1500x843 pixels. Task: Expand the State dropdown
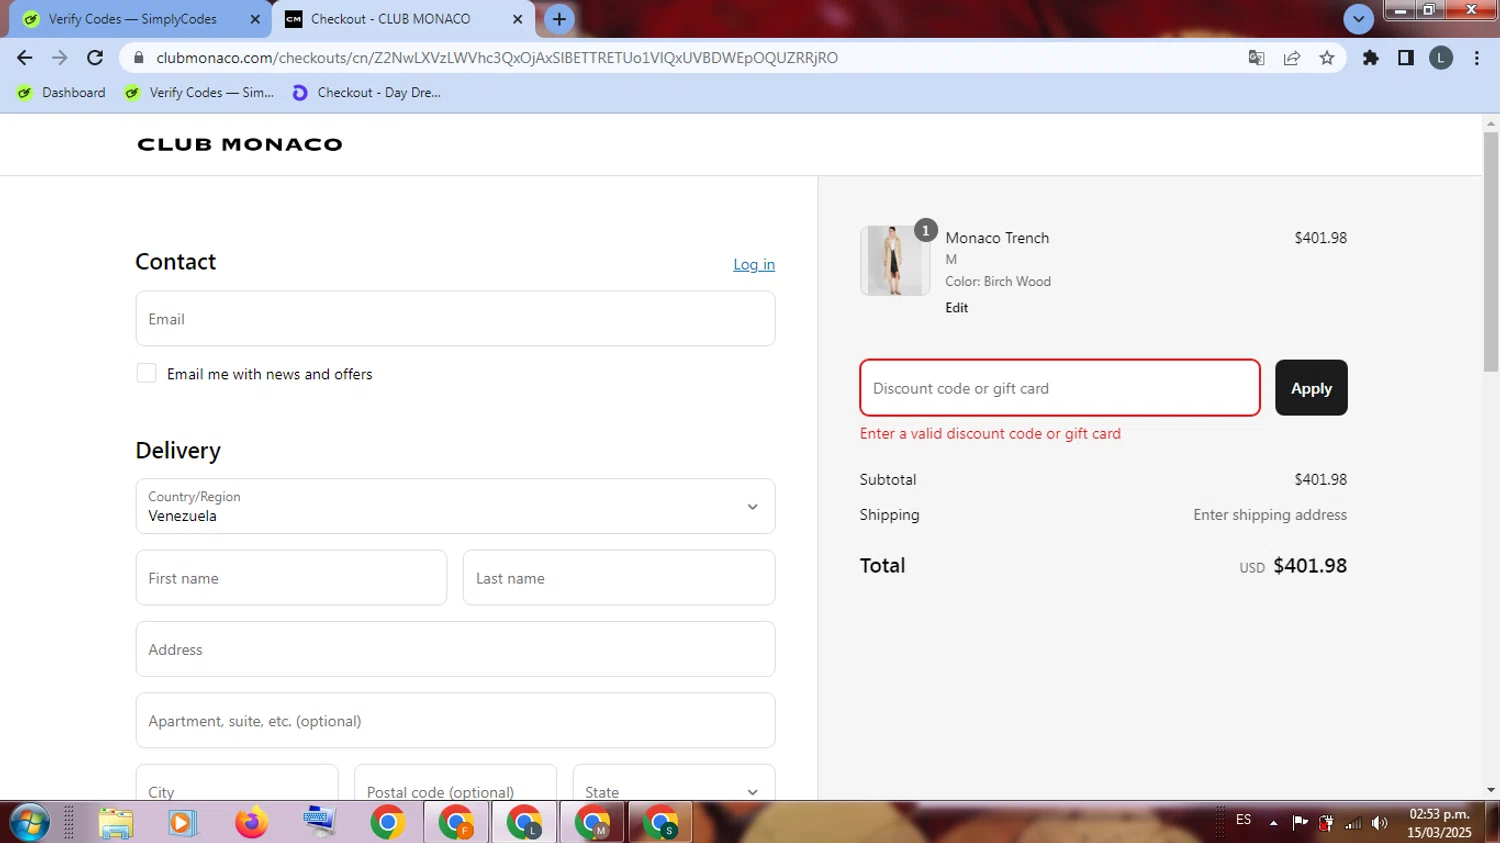[x=673, y=783]
